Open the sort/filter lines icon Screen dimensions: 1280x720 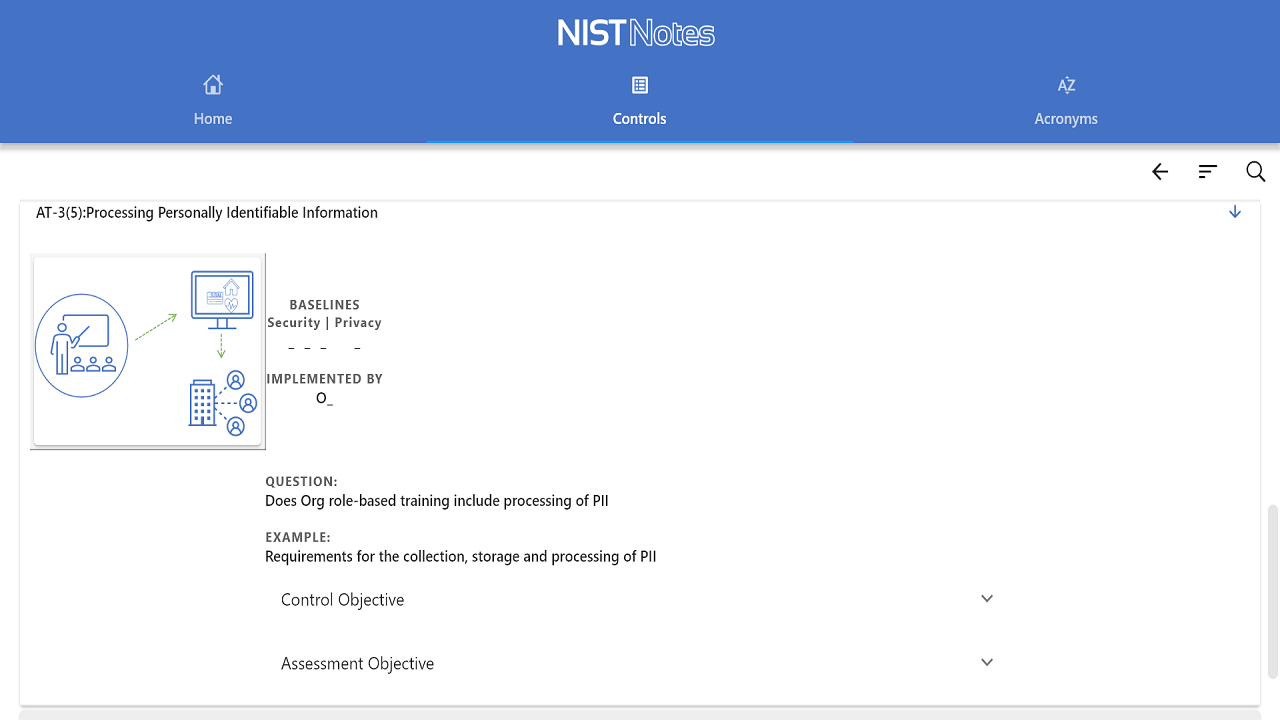point(1208,172)
